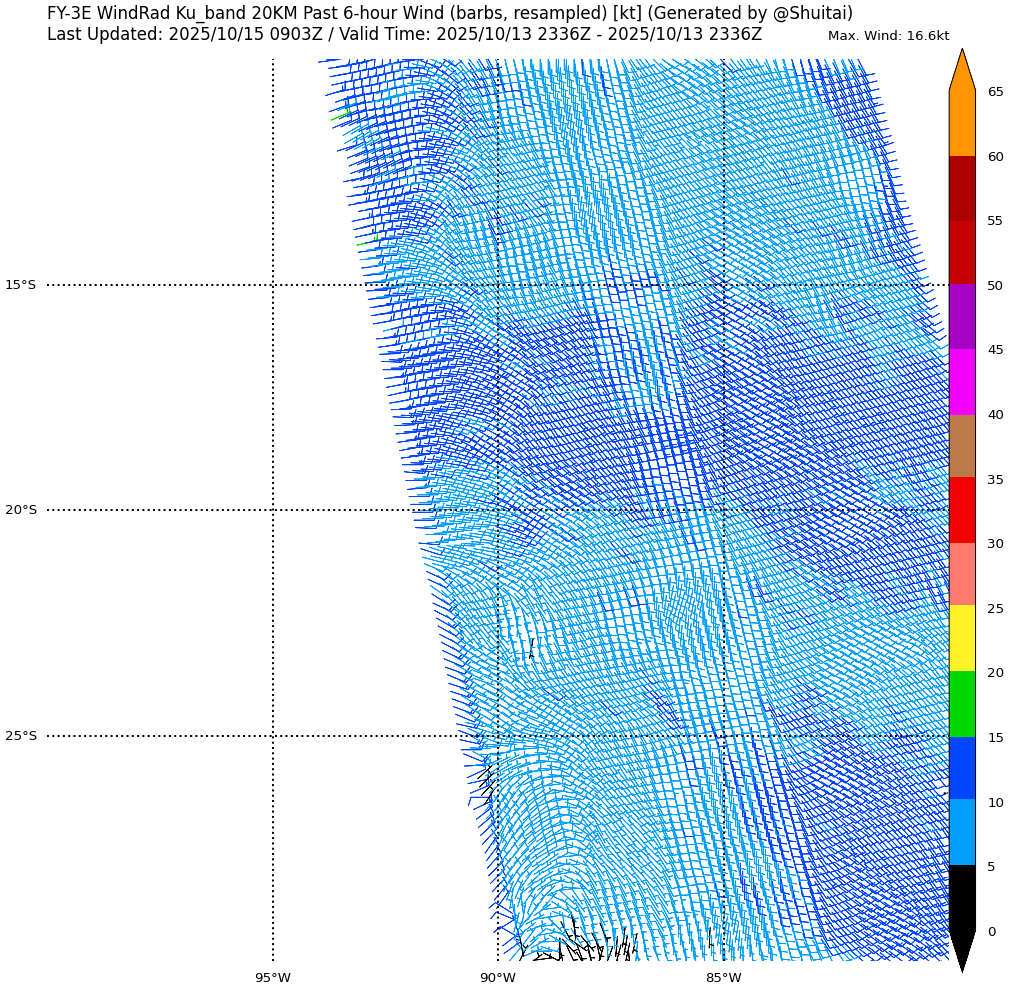
Task: Click the colorbar tick label 65
Action: [995, 92]
